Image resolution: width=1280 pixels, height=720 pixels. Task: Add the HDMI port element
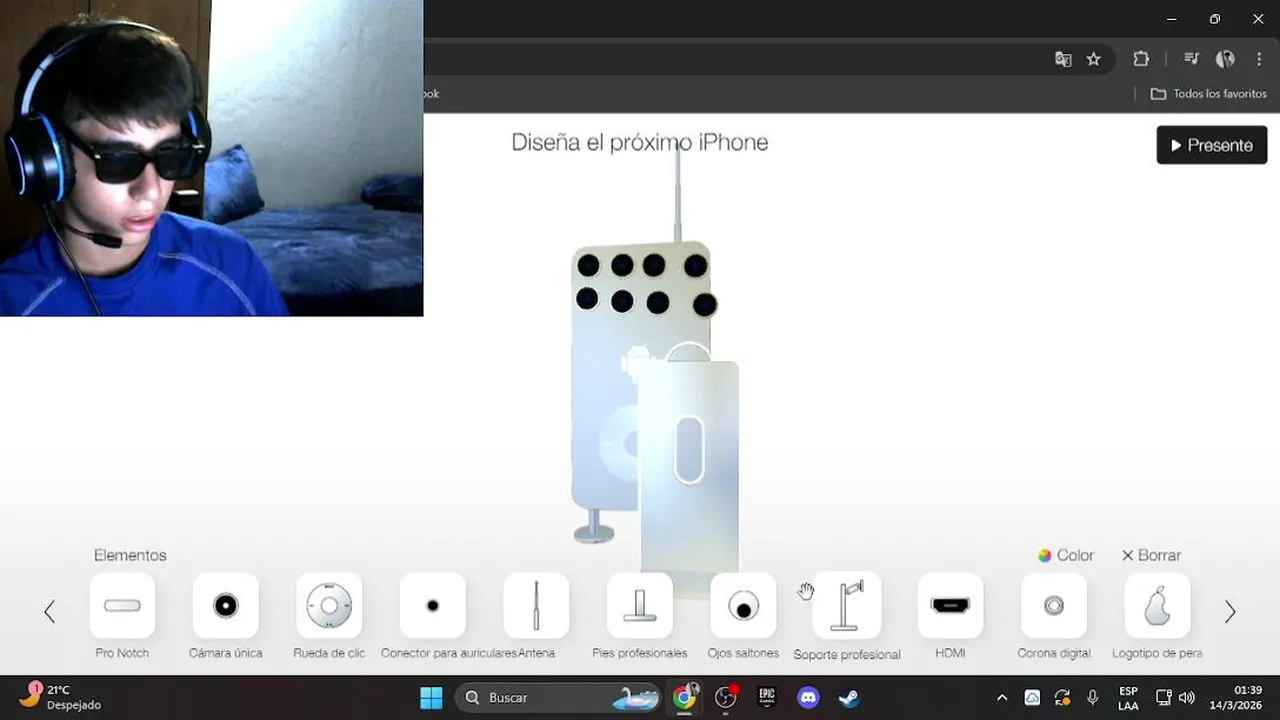950,605
